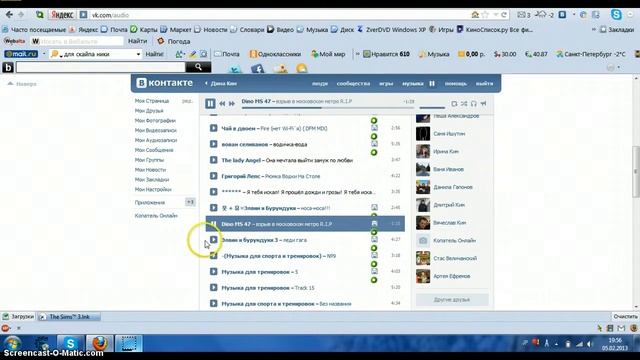Open Одноклассники in the mail.ru toolbar
This screenshot has width=640, height=360.
coord(276,54)
